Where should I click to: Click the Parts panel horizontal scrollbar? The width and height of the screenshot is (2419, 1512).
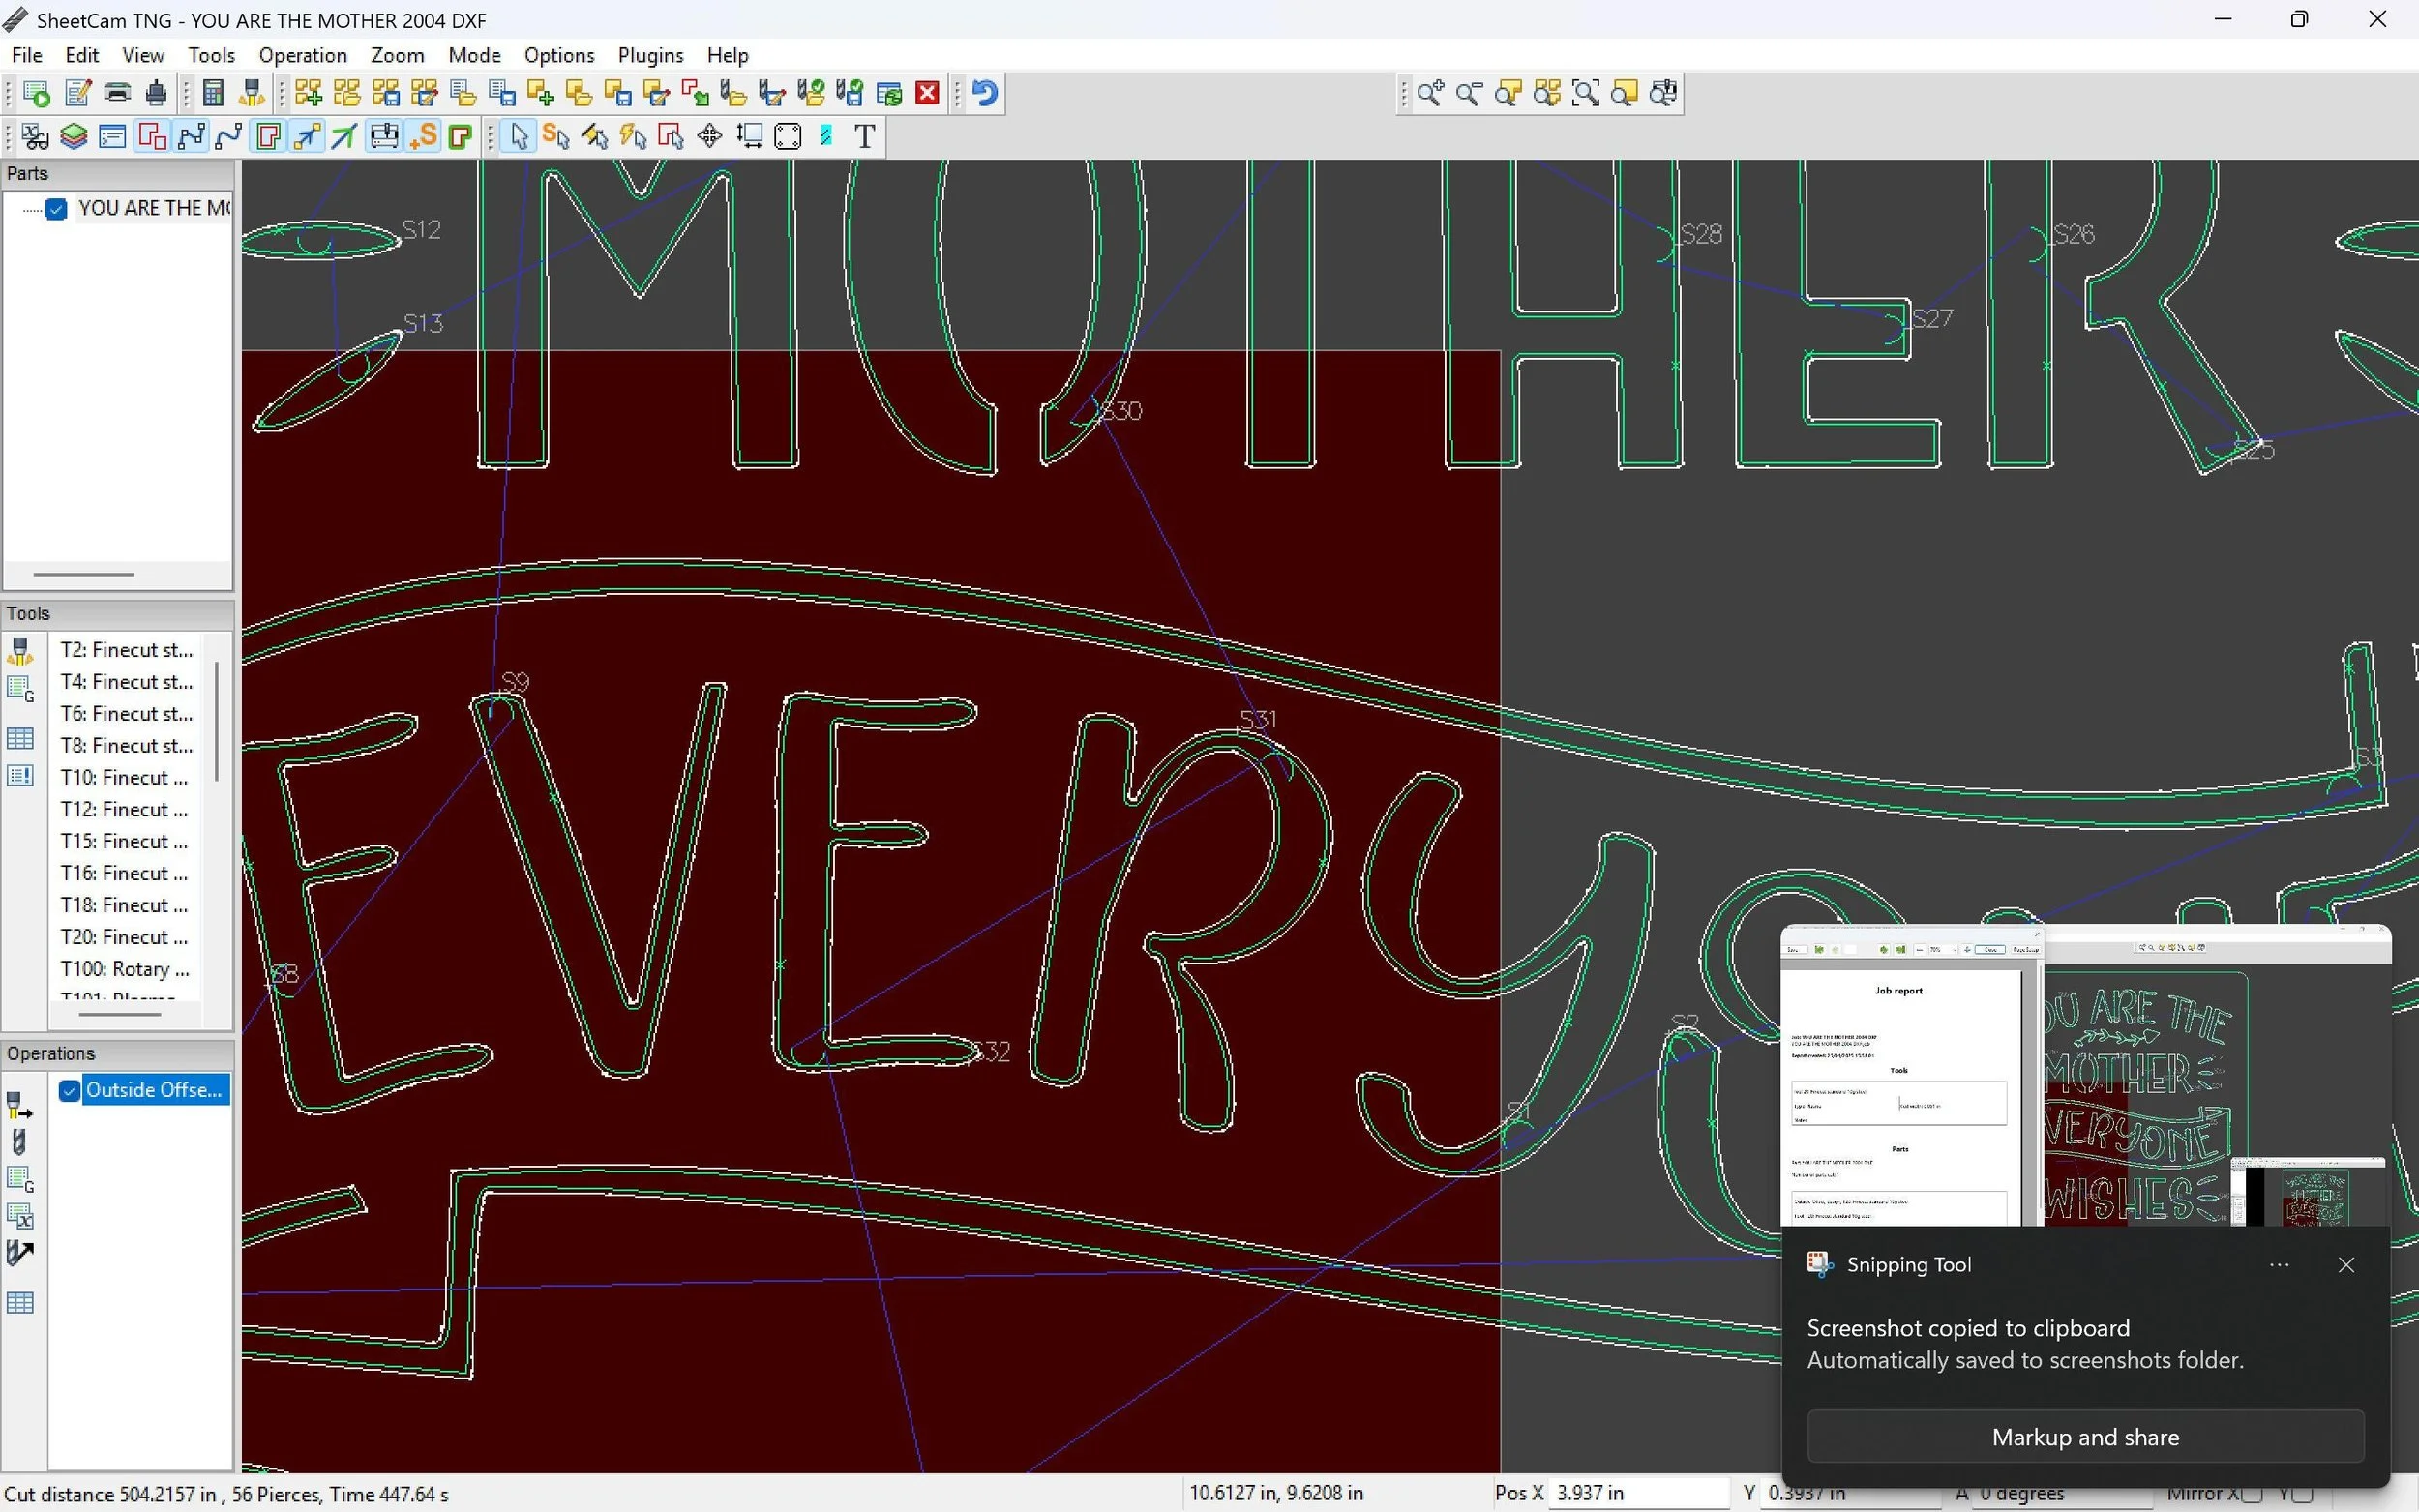coord(83,574)
